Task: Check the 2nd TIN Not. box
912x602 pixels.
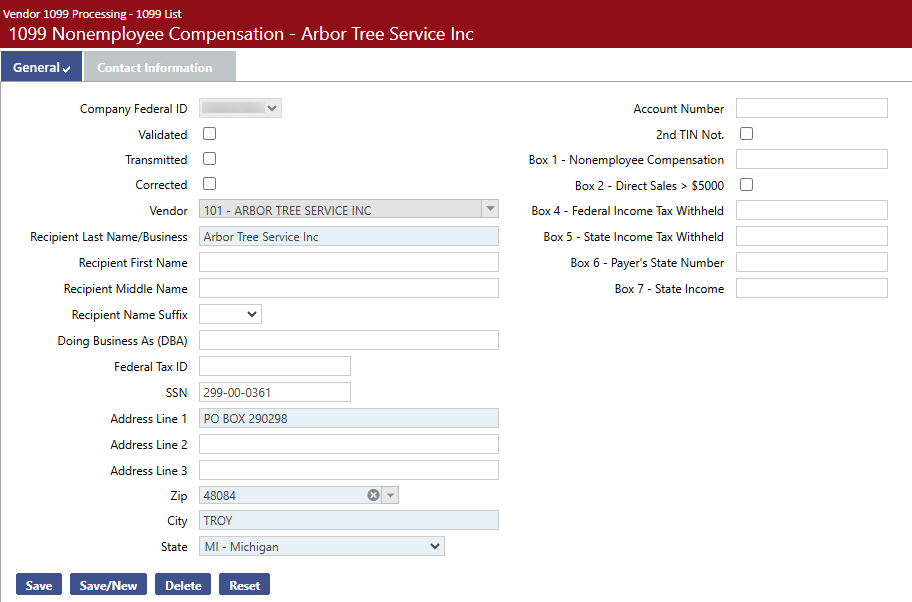Action: pyautogui.click(x=746, y=134)
